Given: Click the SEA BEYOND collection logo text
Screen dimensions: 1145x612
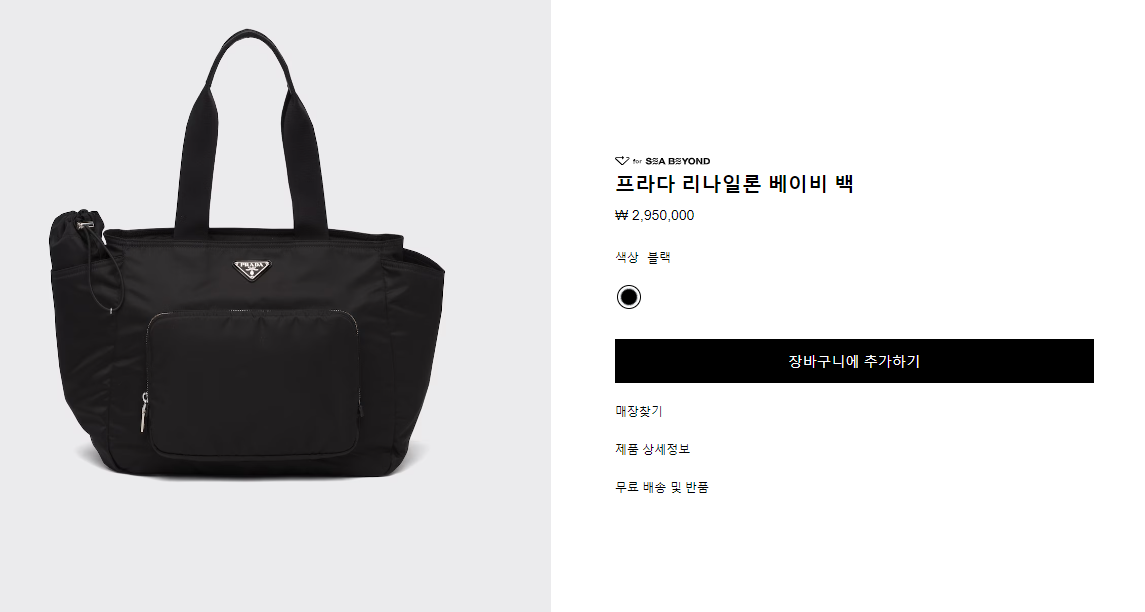Looking at the screenshot, I should tap(678, 161).
